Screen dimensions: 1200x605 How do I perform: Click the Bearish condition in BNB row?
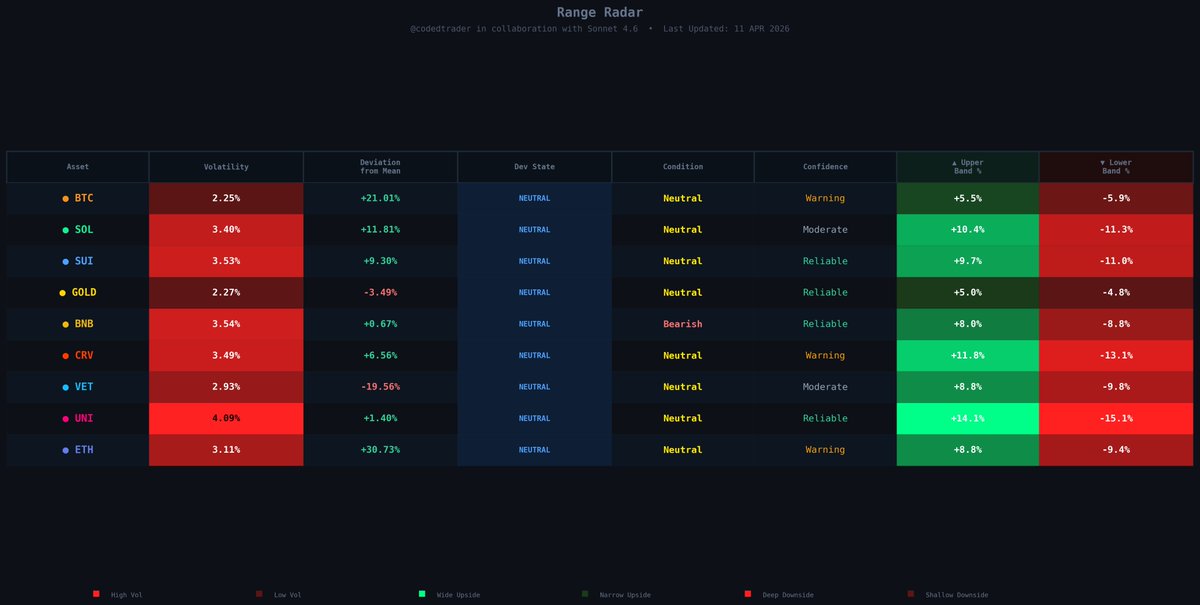(683, 325)
